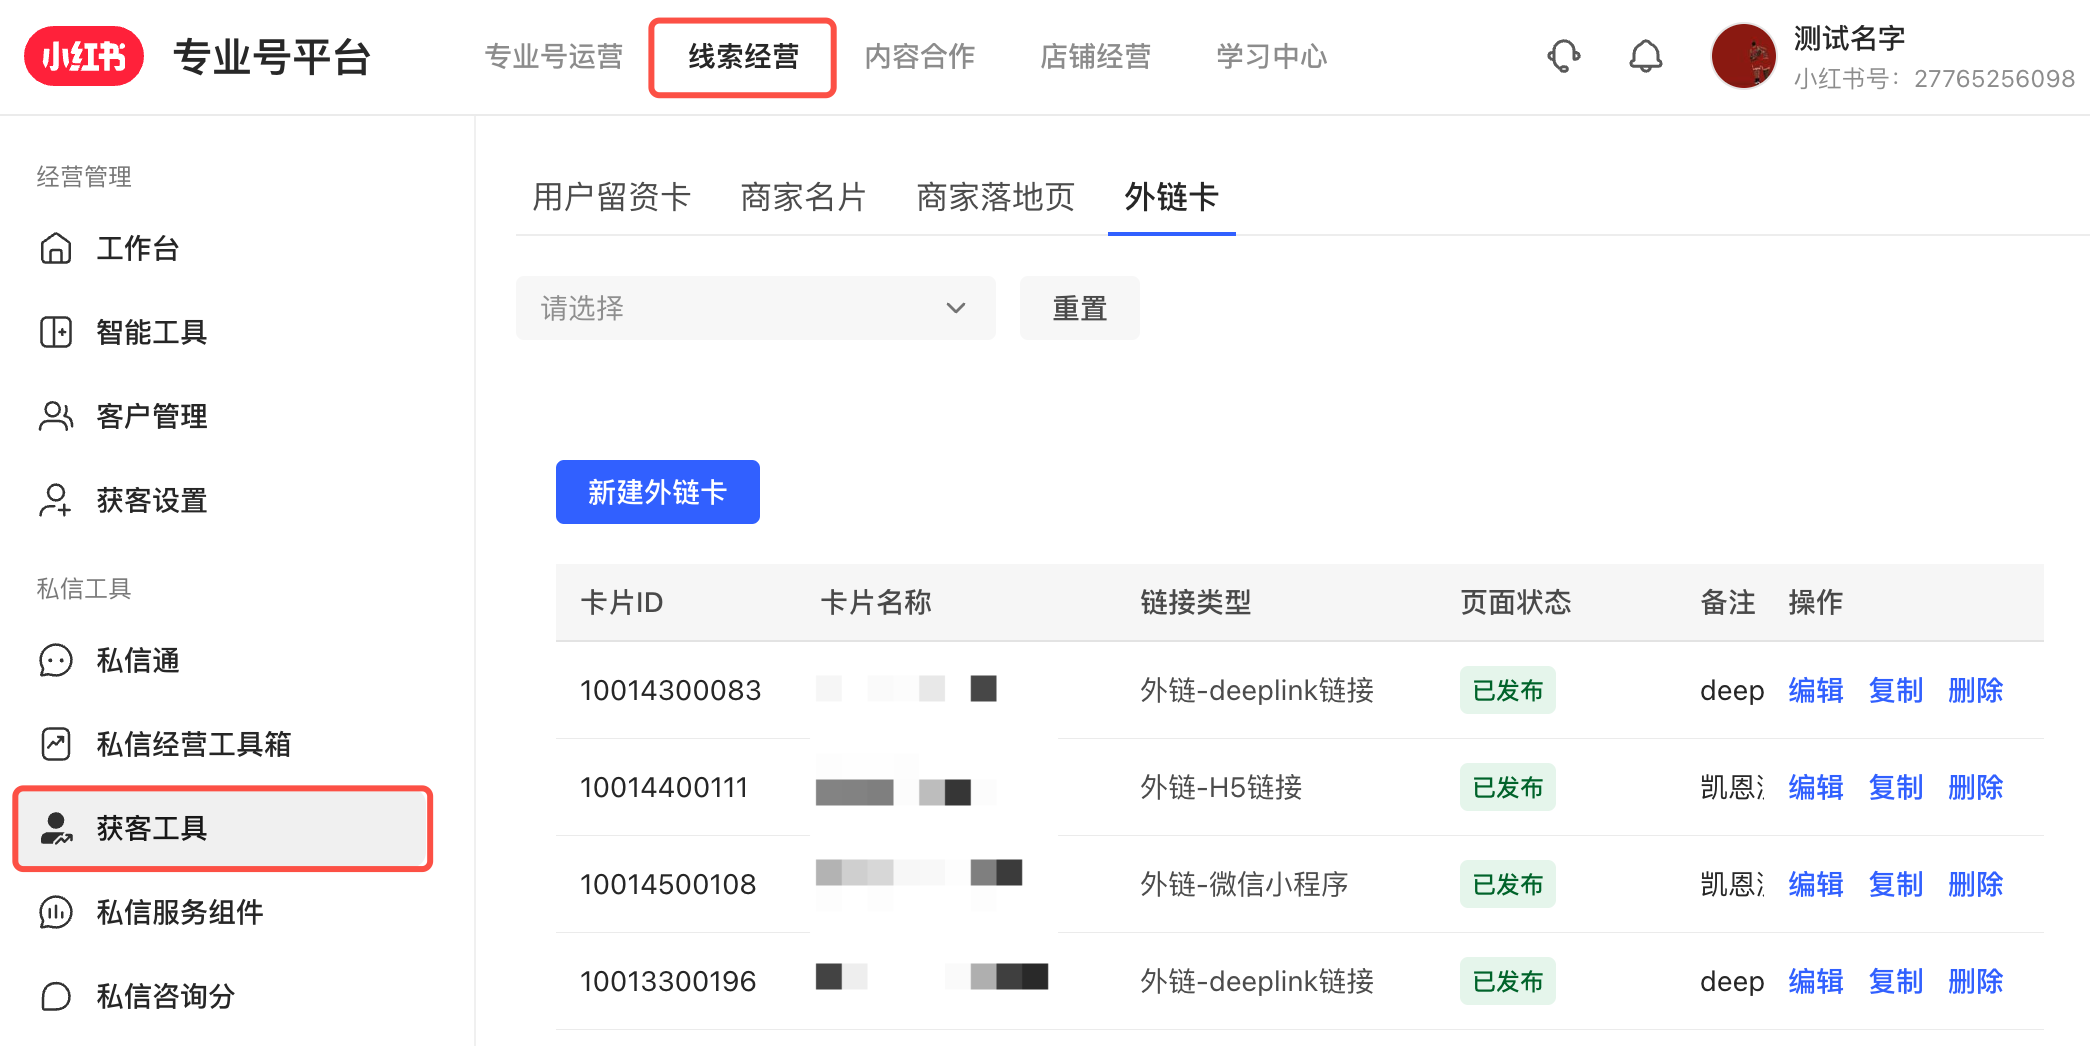This screenshot has width=2090, height=1046.
Task: Edit card 10014500108
Action: point(1816,884)
